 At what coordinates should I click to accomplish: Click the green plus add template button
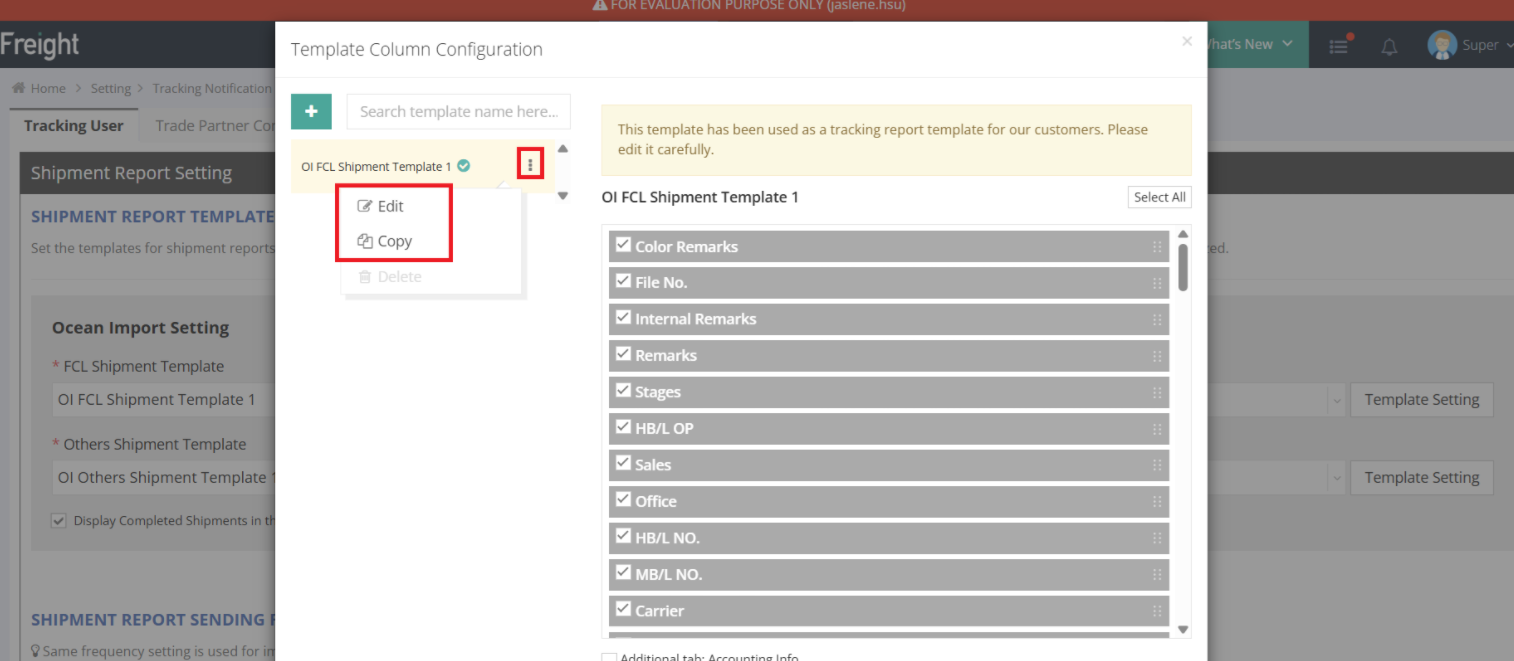[311, 112]
